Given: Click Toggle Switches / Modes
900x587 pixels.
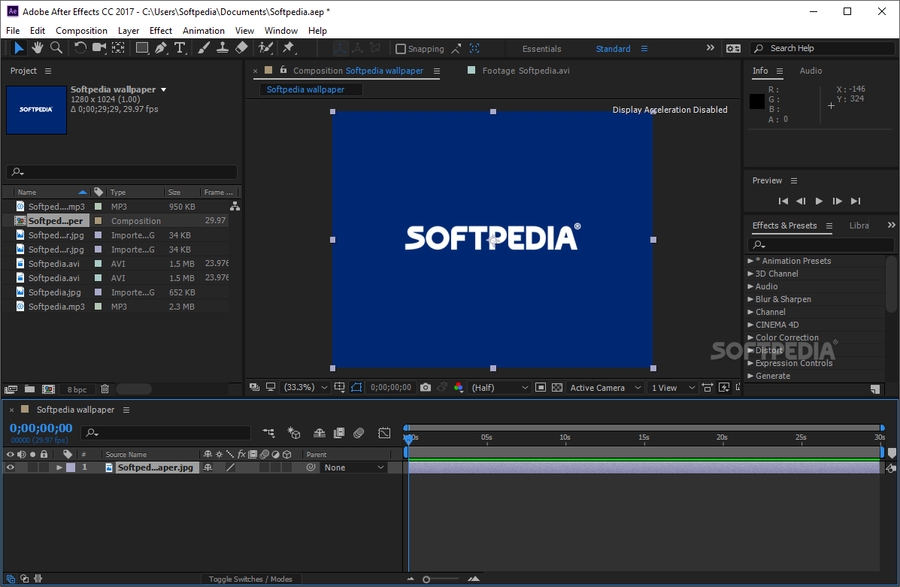Looking at the screenshot, I should (250, 579).
